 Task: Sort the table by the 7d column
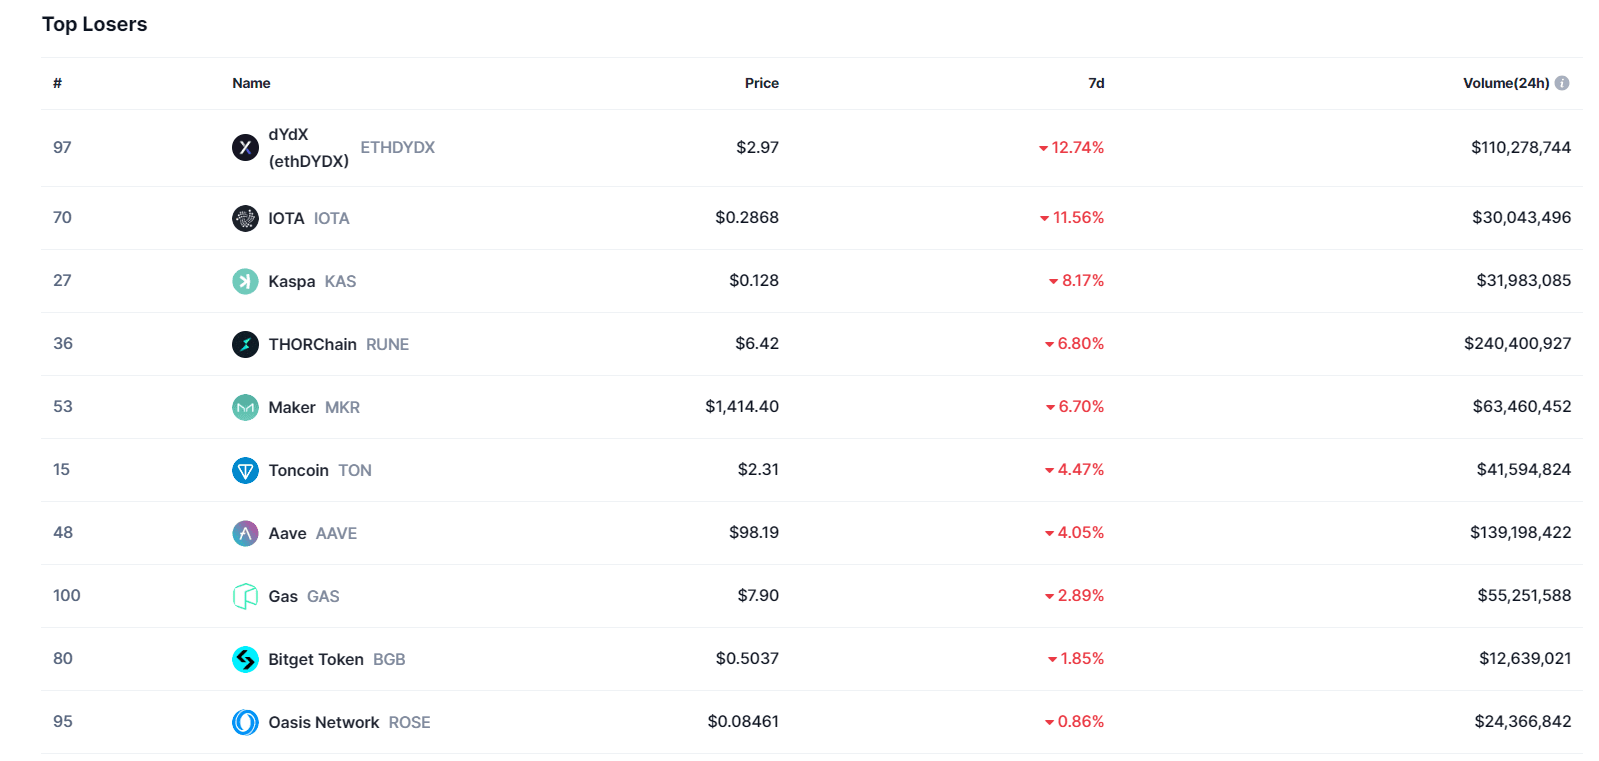(1096, 83)
